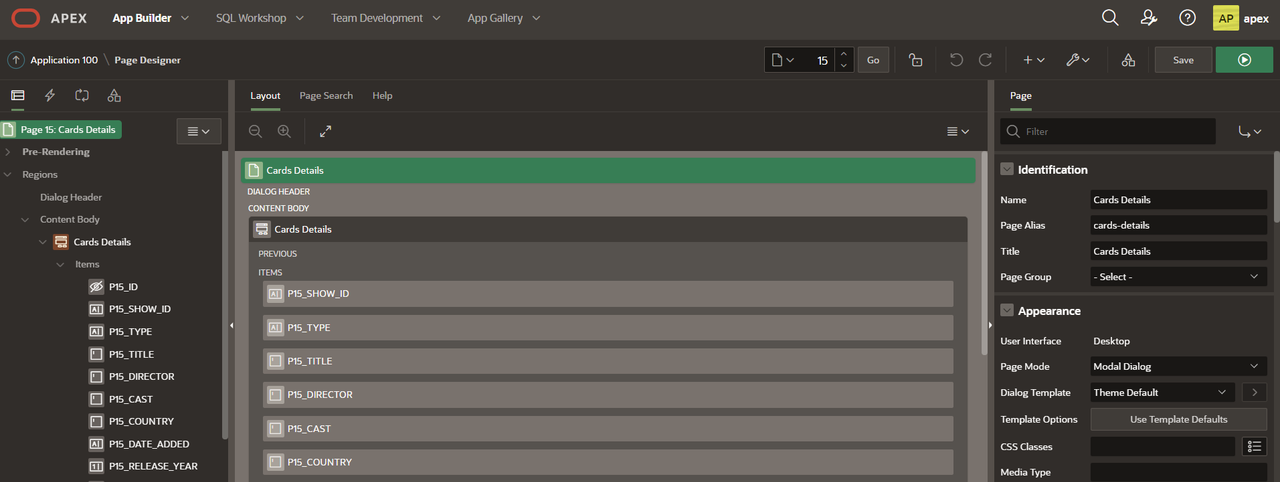This screenshot has height=482, width=1280.
Task: Select P15_TITLE in the tree
Action: click(x=121, y=354)
